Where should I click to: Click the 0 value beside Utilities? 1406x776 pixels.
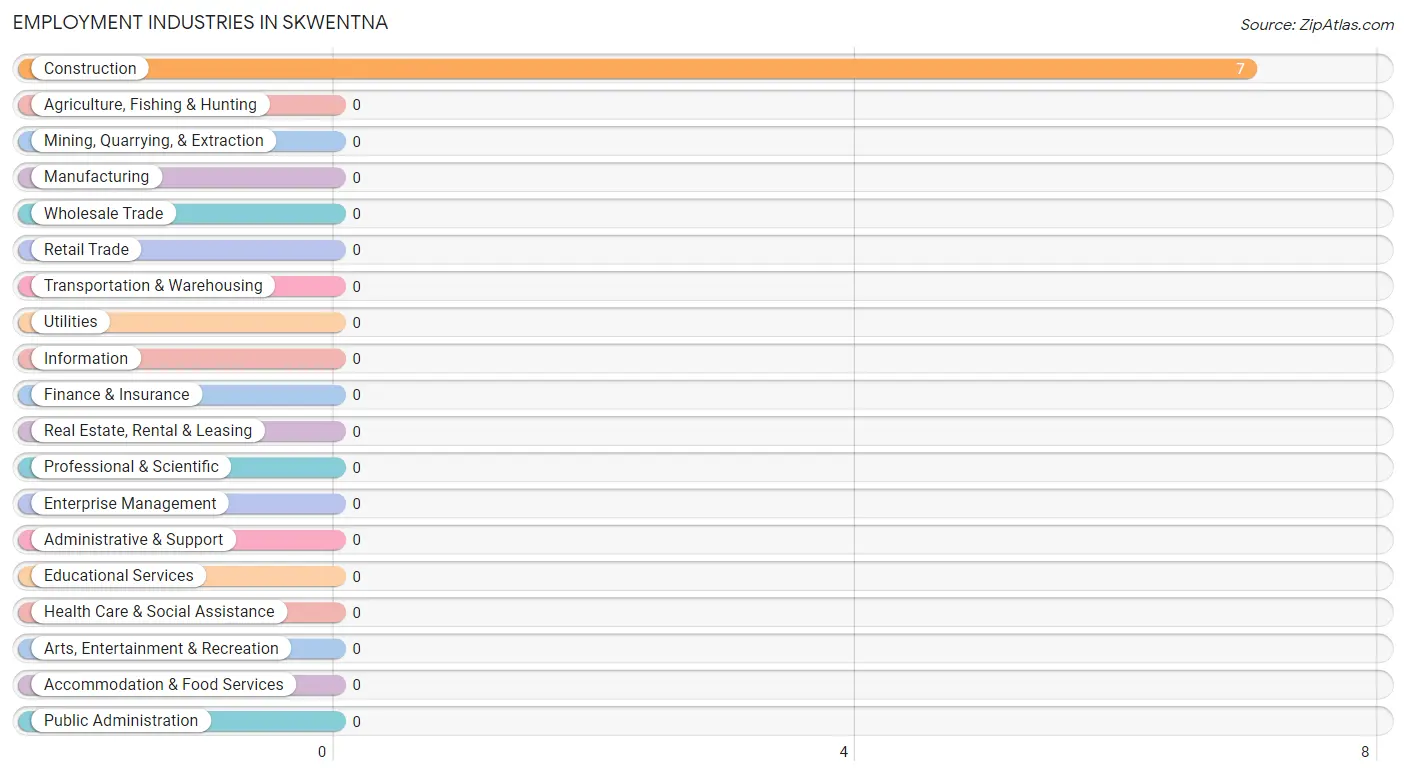[x=356, y=323]
